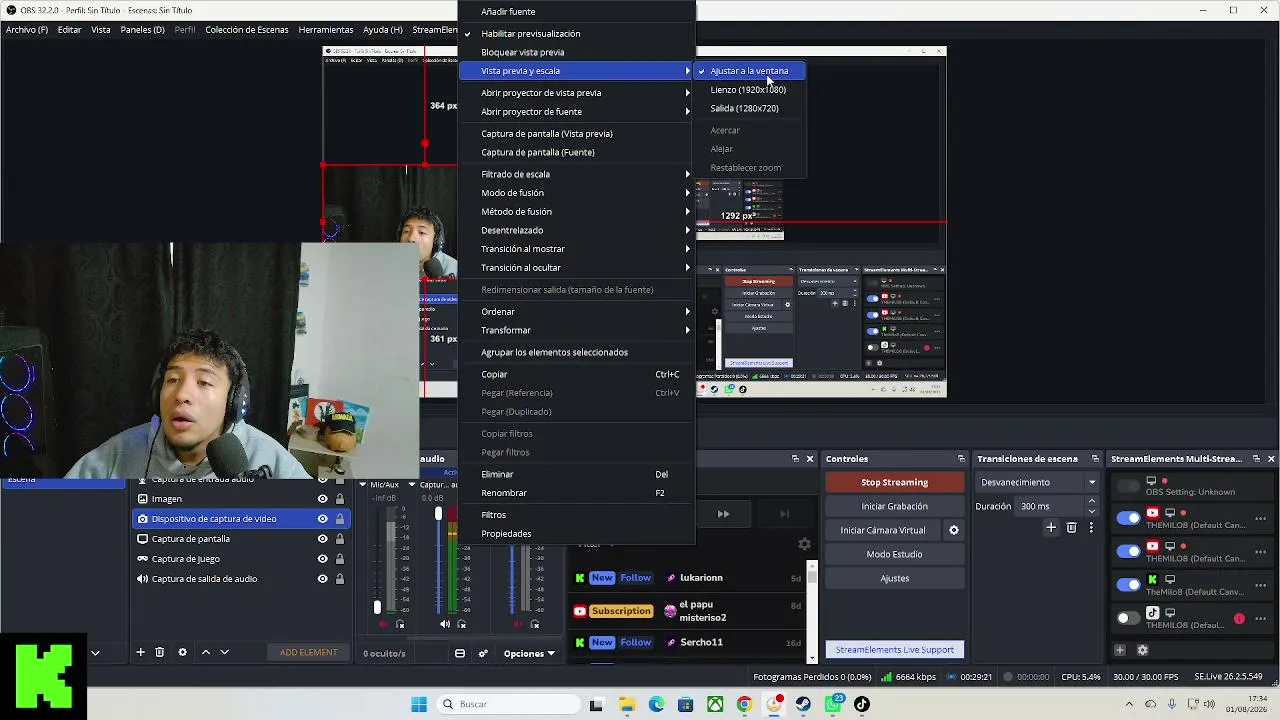Open options for the Kick destination
The image size is (1280, 720).
(1260, 585)
